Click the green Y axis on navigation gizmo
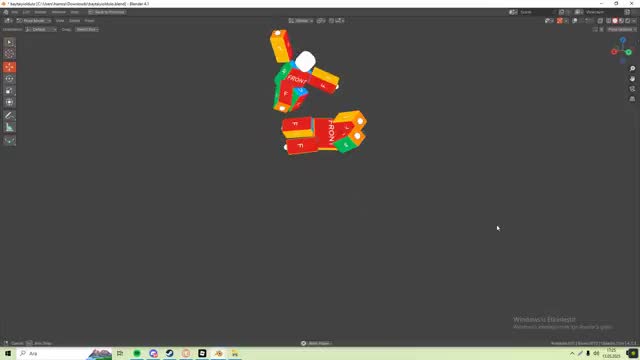The height and width of the screenshot is (360, 640). click(x=629, y=52)
